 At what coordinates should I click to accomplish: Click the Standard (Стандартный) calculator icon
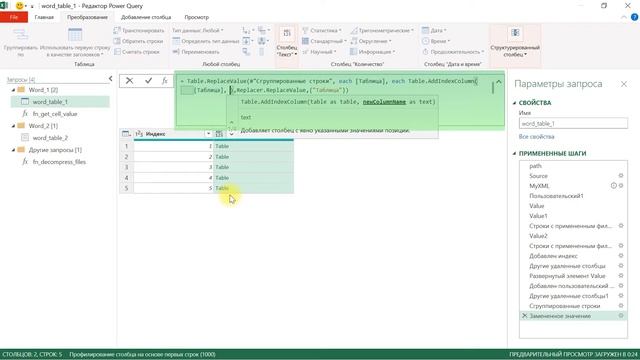click(305, 41)
